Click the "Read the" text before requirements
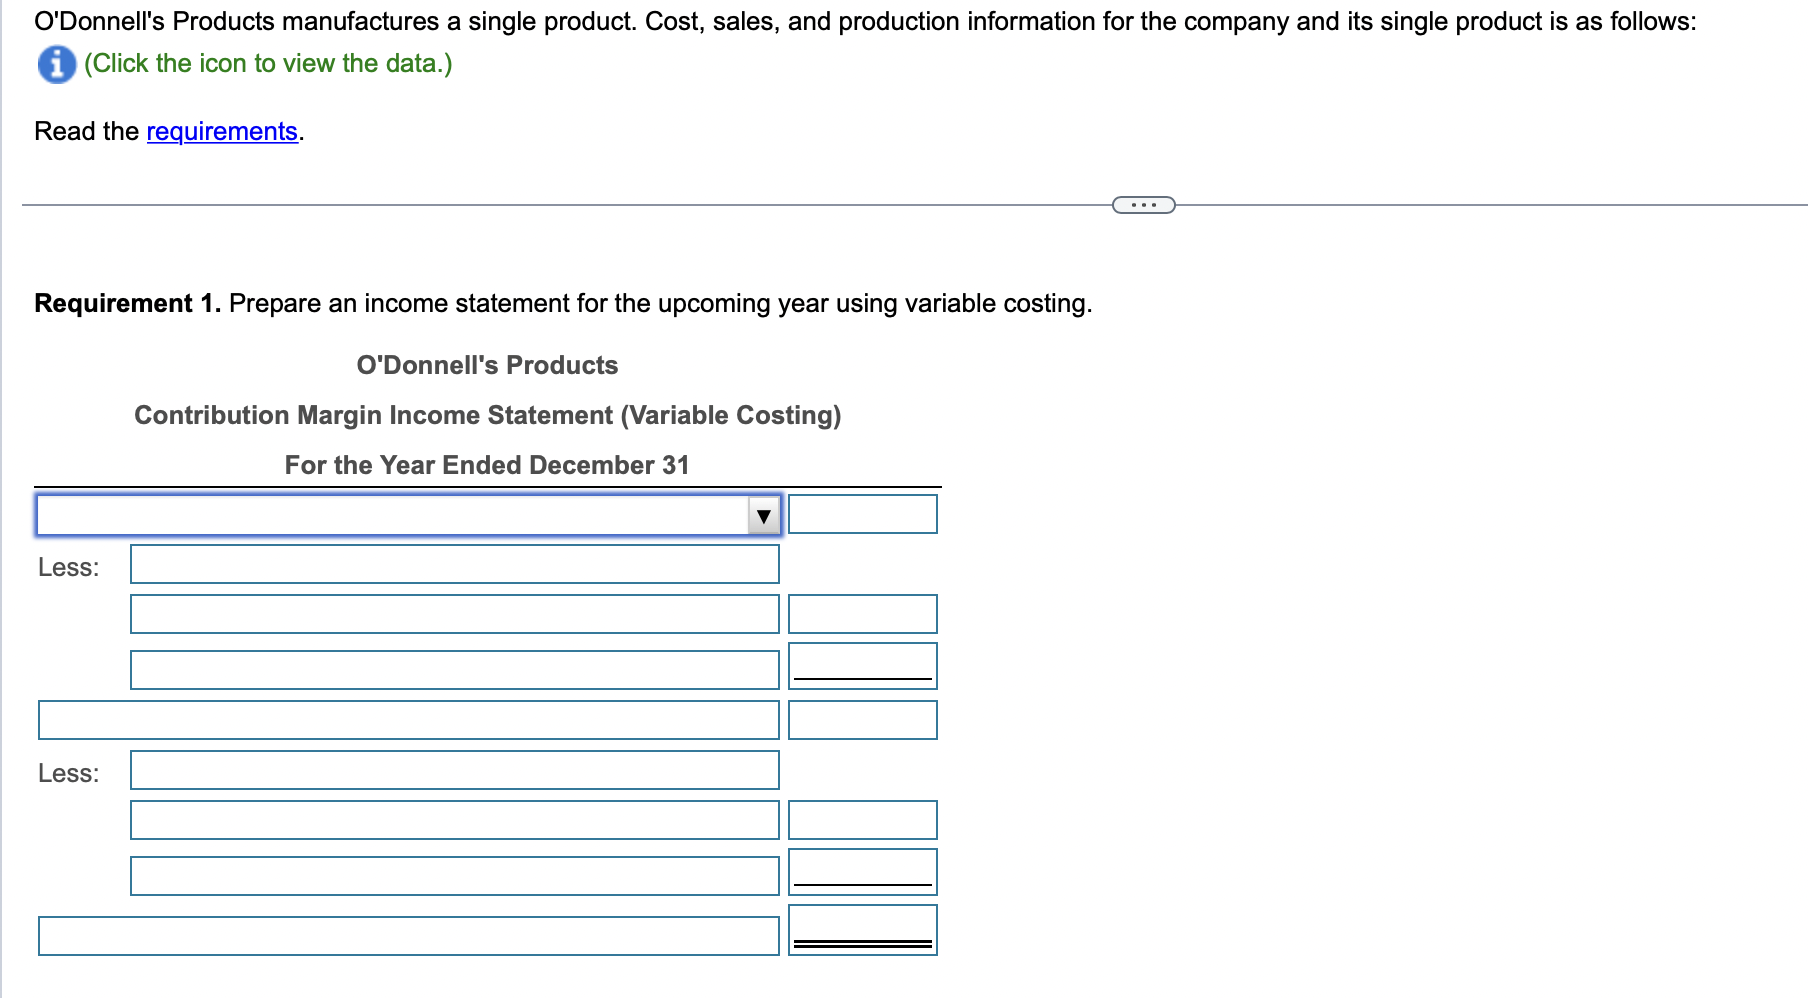Viewport: 1808px width, 998px height. pyautogui.click(x=87, y=131)
